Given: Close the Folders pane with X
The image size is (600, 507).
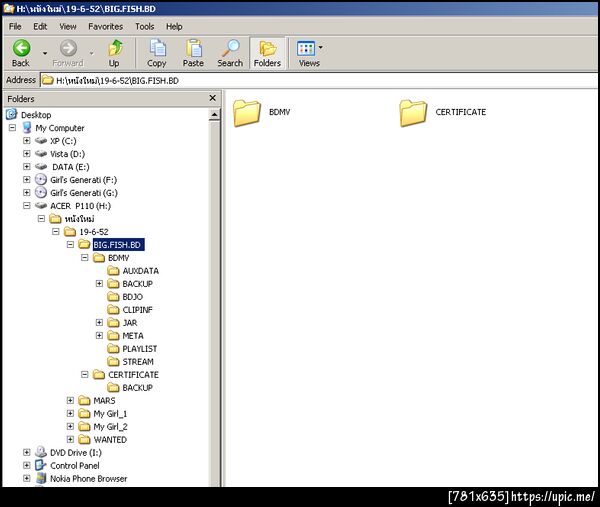Looking at the screenshot, I should (x=213, y=98).
